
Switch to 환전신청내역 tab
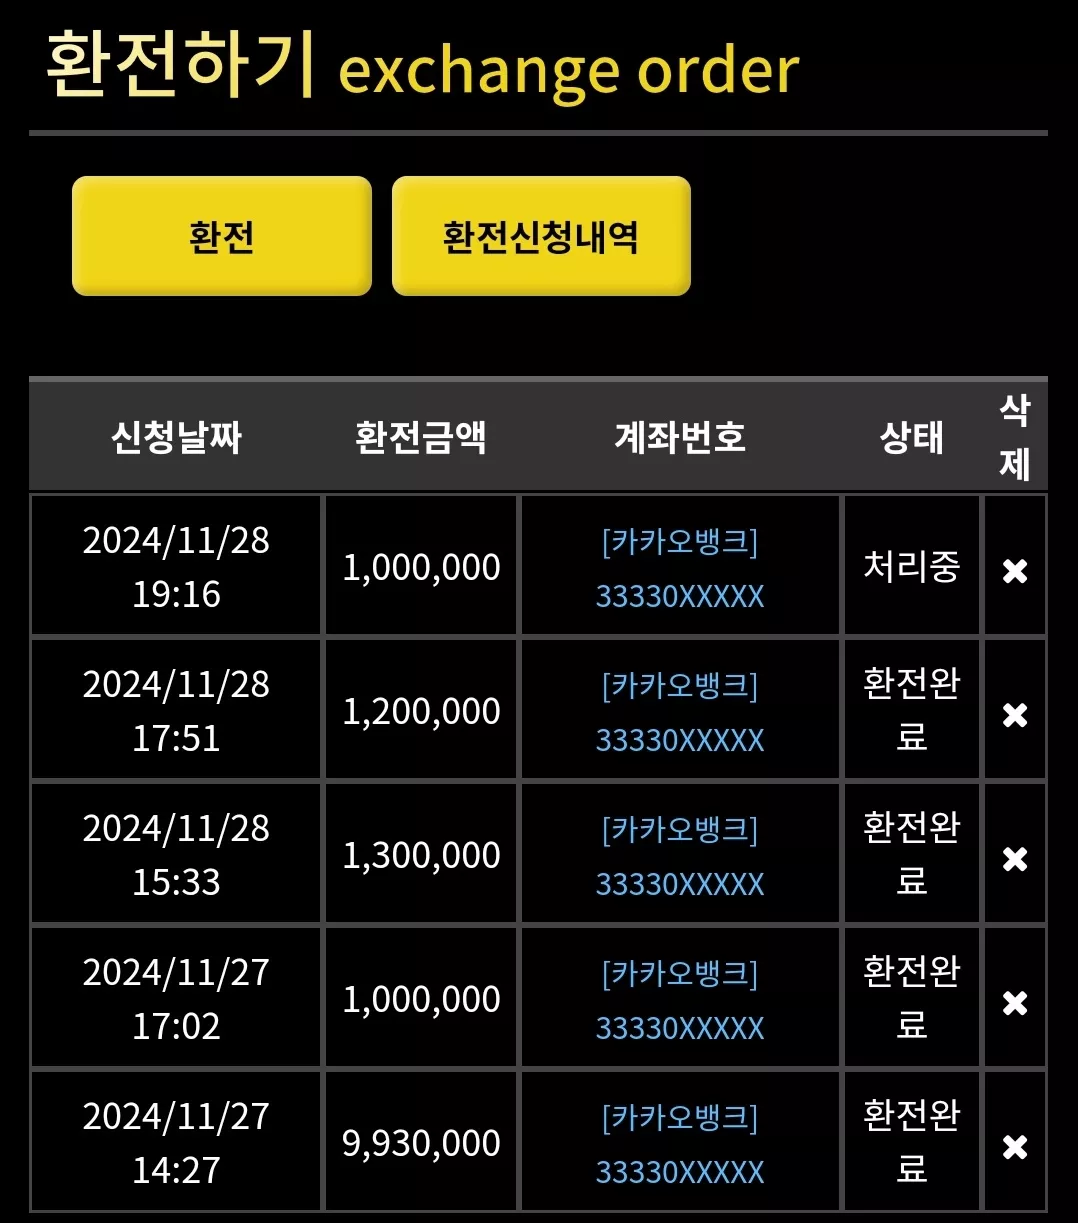[541, 236]
